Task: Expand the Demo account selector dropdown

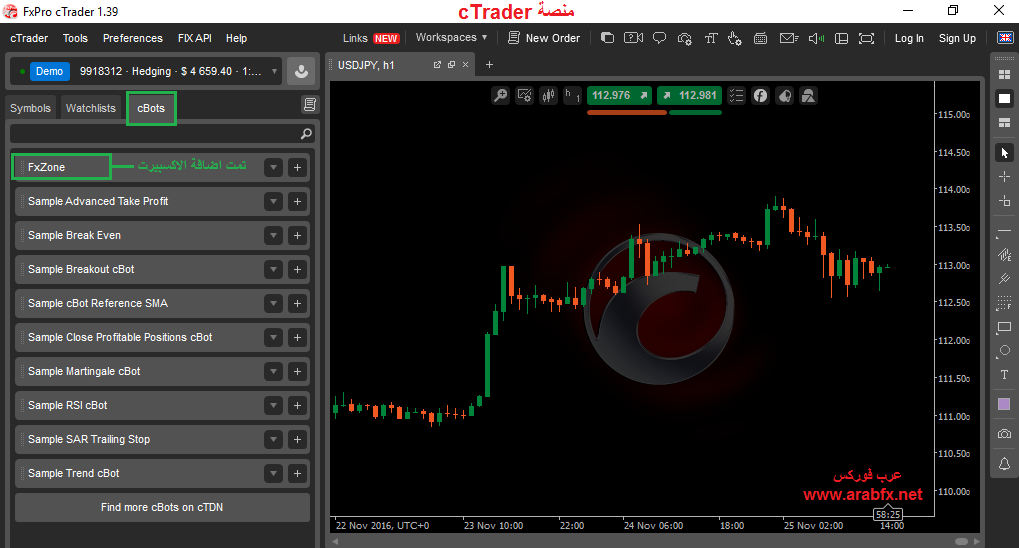Action: tap(274, 72)
